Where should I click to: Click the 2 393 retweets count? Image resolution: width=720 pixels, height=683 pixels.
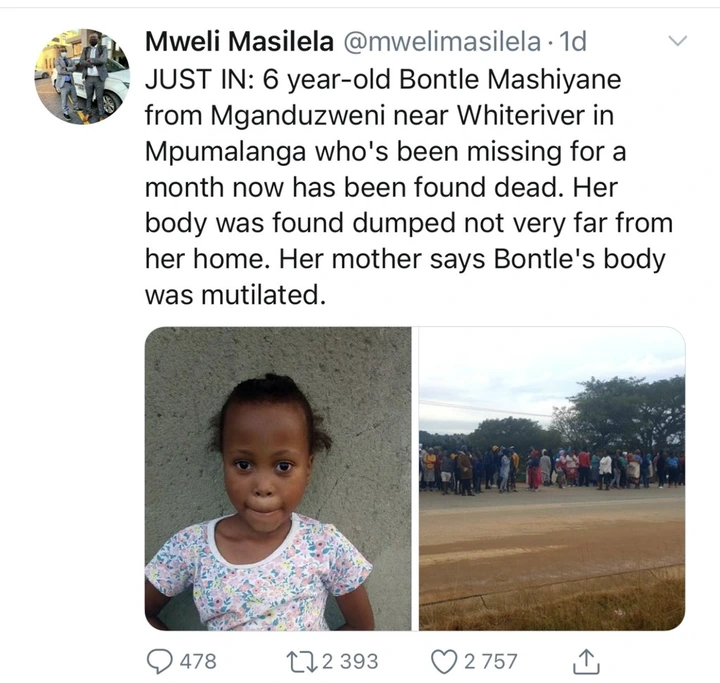click(350, 661)
